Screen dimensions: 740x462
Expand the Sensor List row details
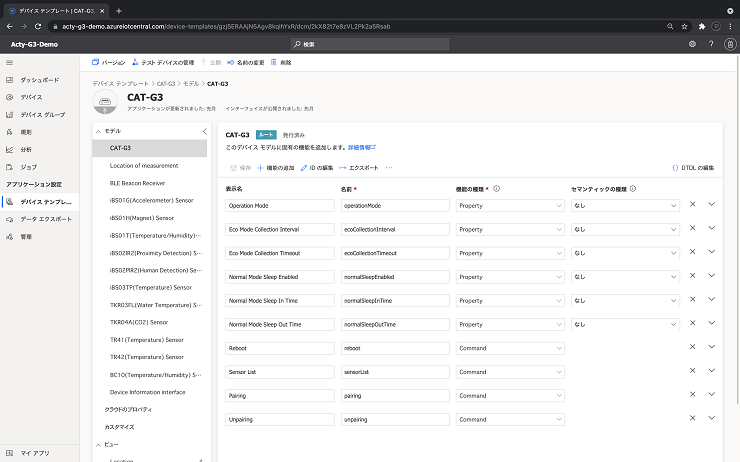coord(712,370)
